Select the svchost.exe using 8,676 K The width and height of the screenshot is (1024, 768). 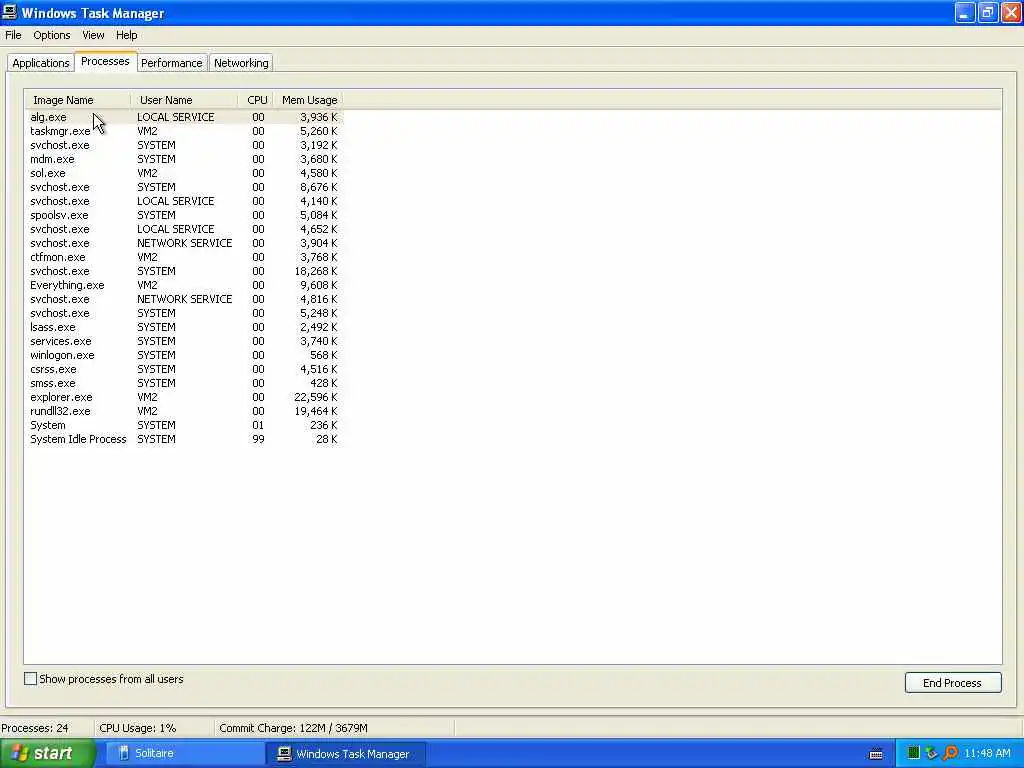[184, 187]
